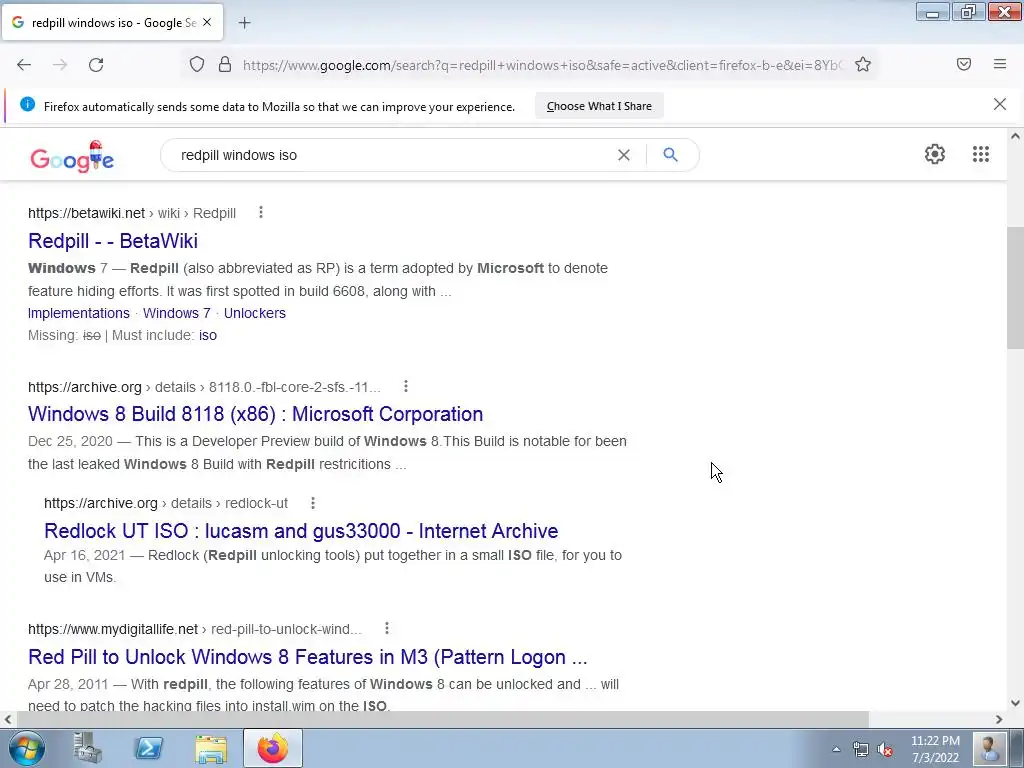Launch PowerShell from the taskbar
The height and width of the screenshot is (768, 1024).
(x=148, y=748)
